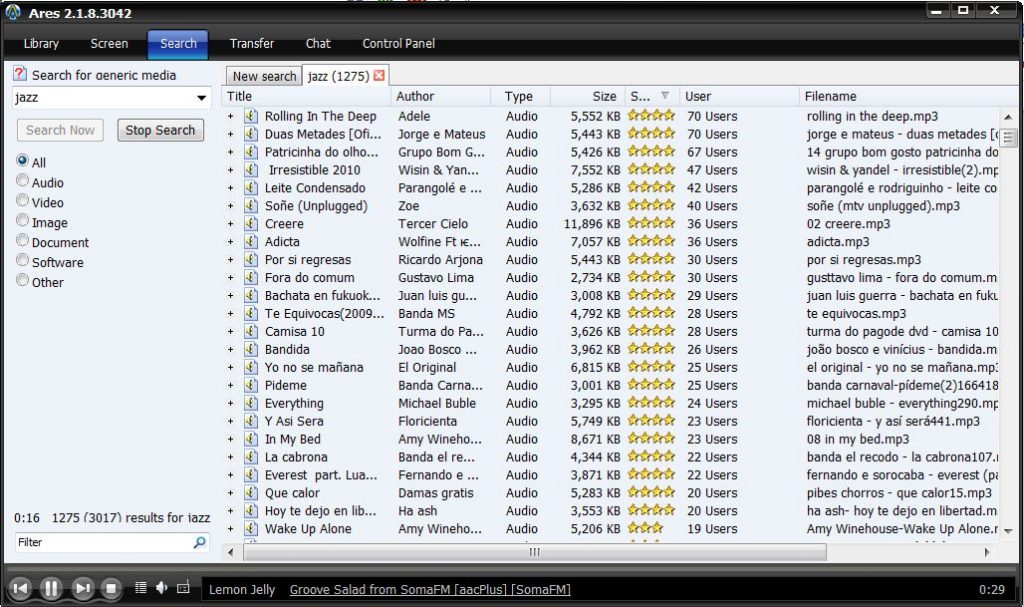Click the help icon beside Search for generic media
The image size is (1024, 607).
20,74
